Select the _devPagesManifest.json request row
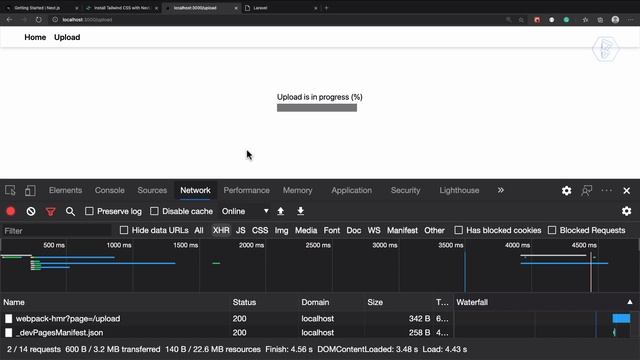640x360 pixels. pyautogui.click(x=227, y=332)
